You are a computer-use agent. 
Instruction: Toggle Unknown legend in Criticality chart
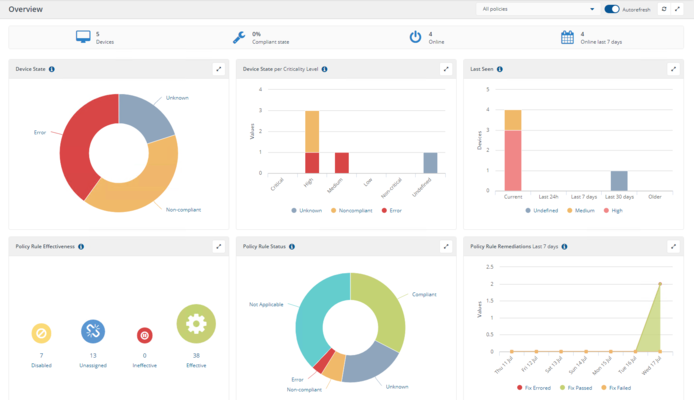(309, 210)
